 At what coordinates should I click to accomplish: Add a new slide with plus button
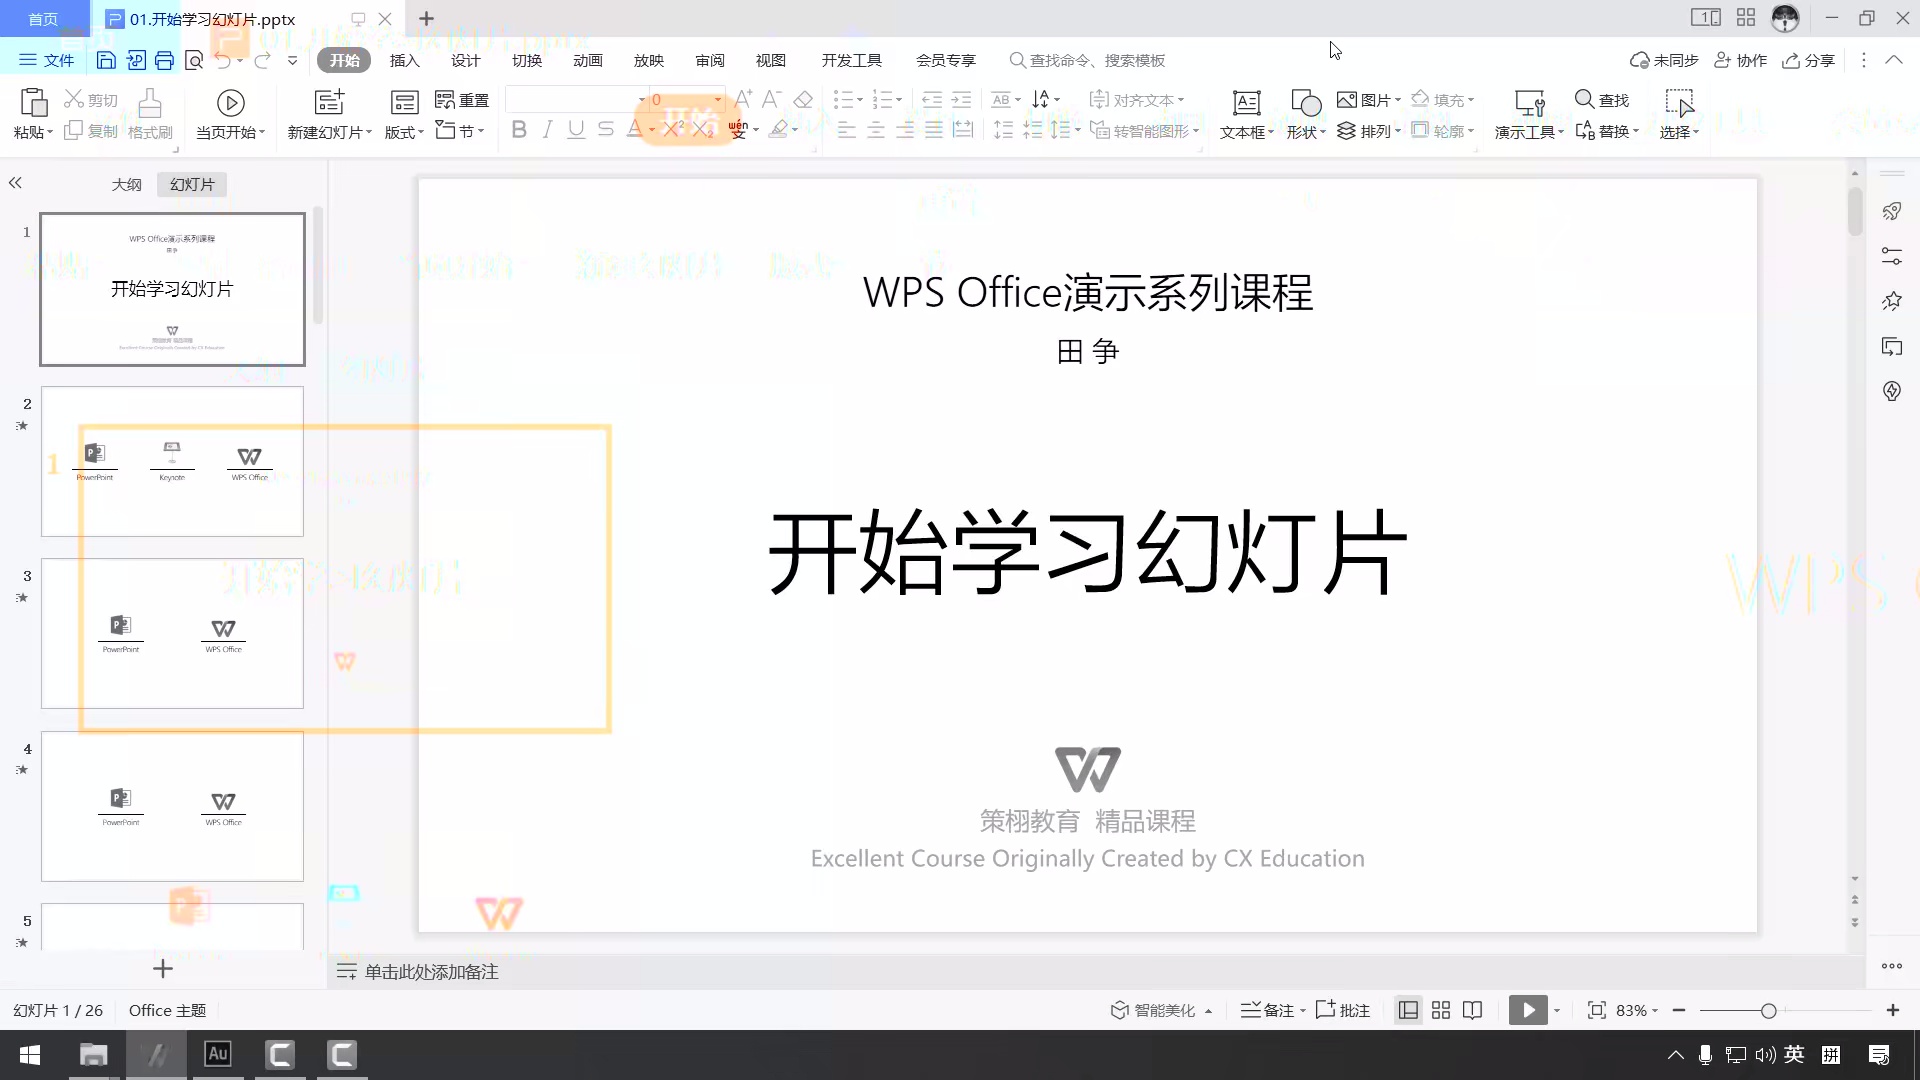(163, 969)
